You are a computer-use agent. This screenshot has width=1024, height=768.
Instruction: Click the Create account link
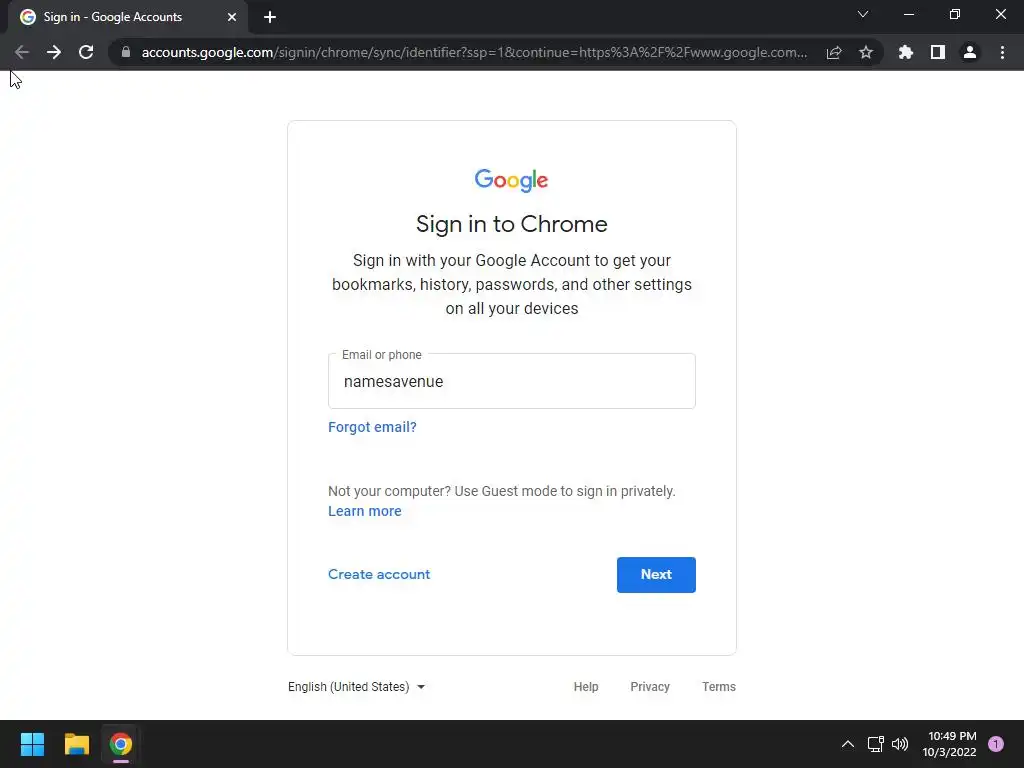coord(379,574)
